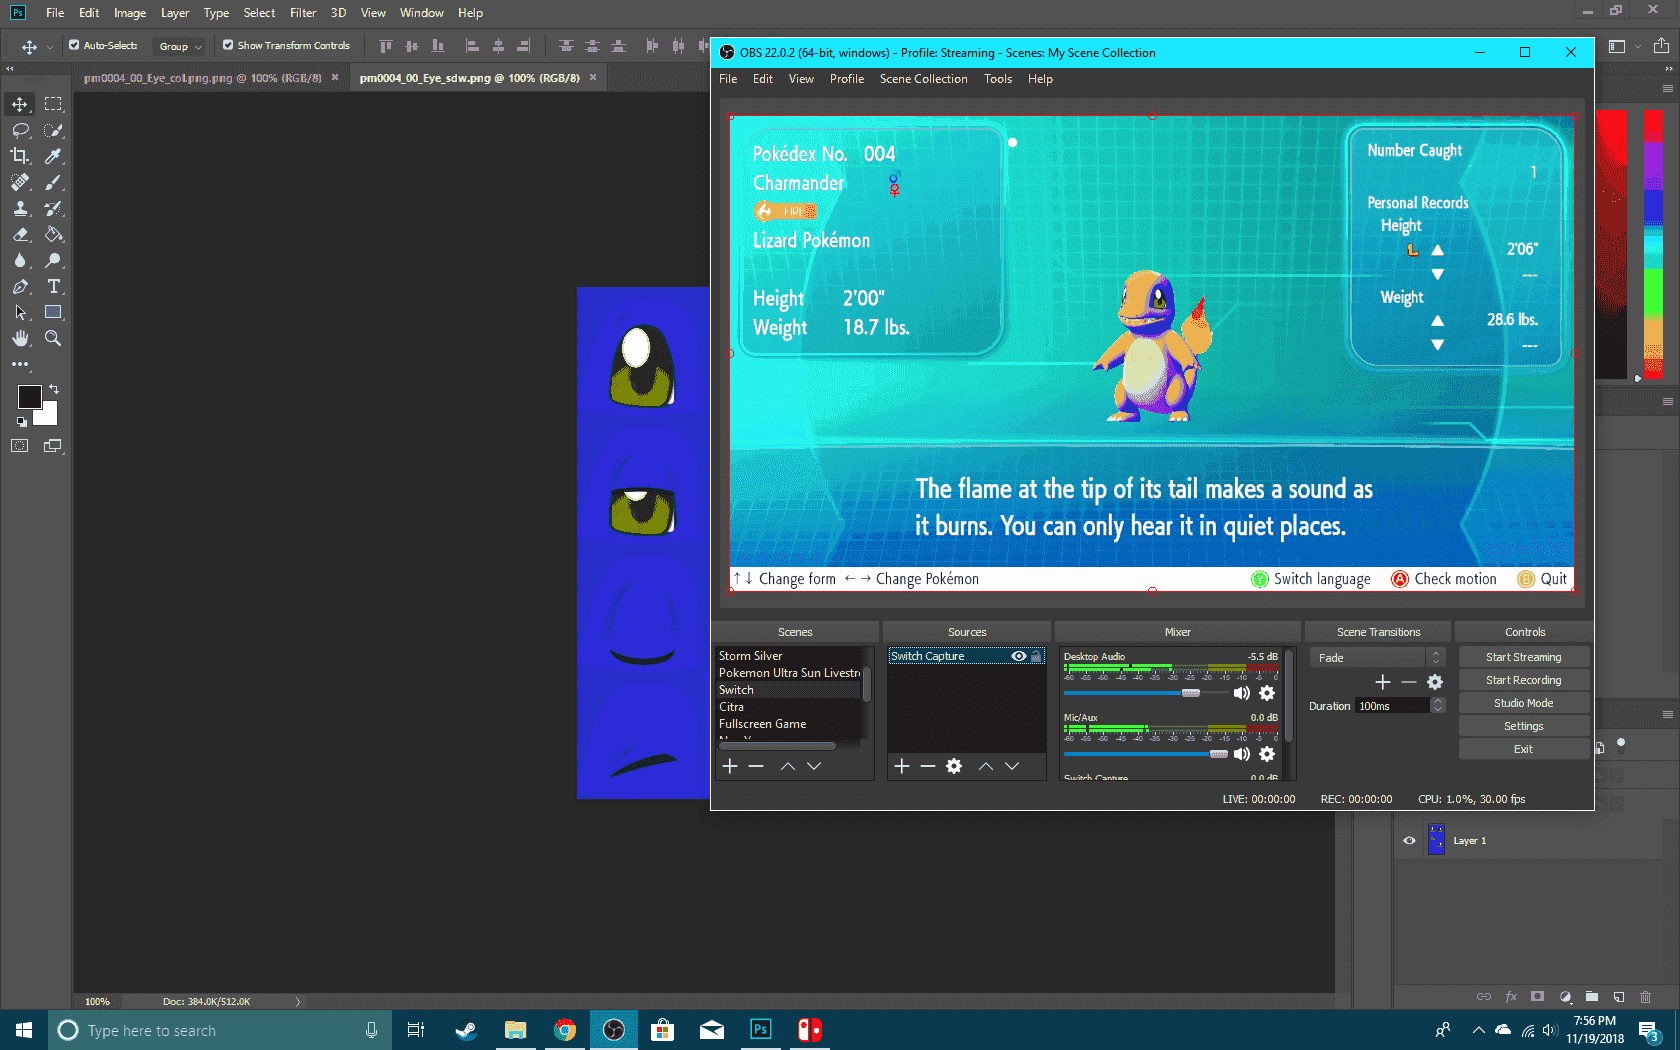Screen dimensions: 1680x1050
Task: Open the OBS Scene Collection menu
Action: pos(923,79)
